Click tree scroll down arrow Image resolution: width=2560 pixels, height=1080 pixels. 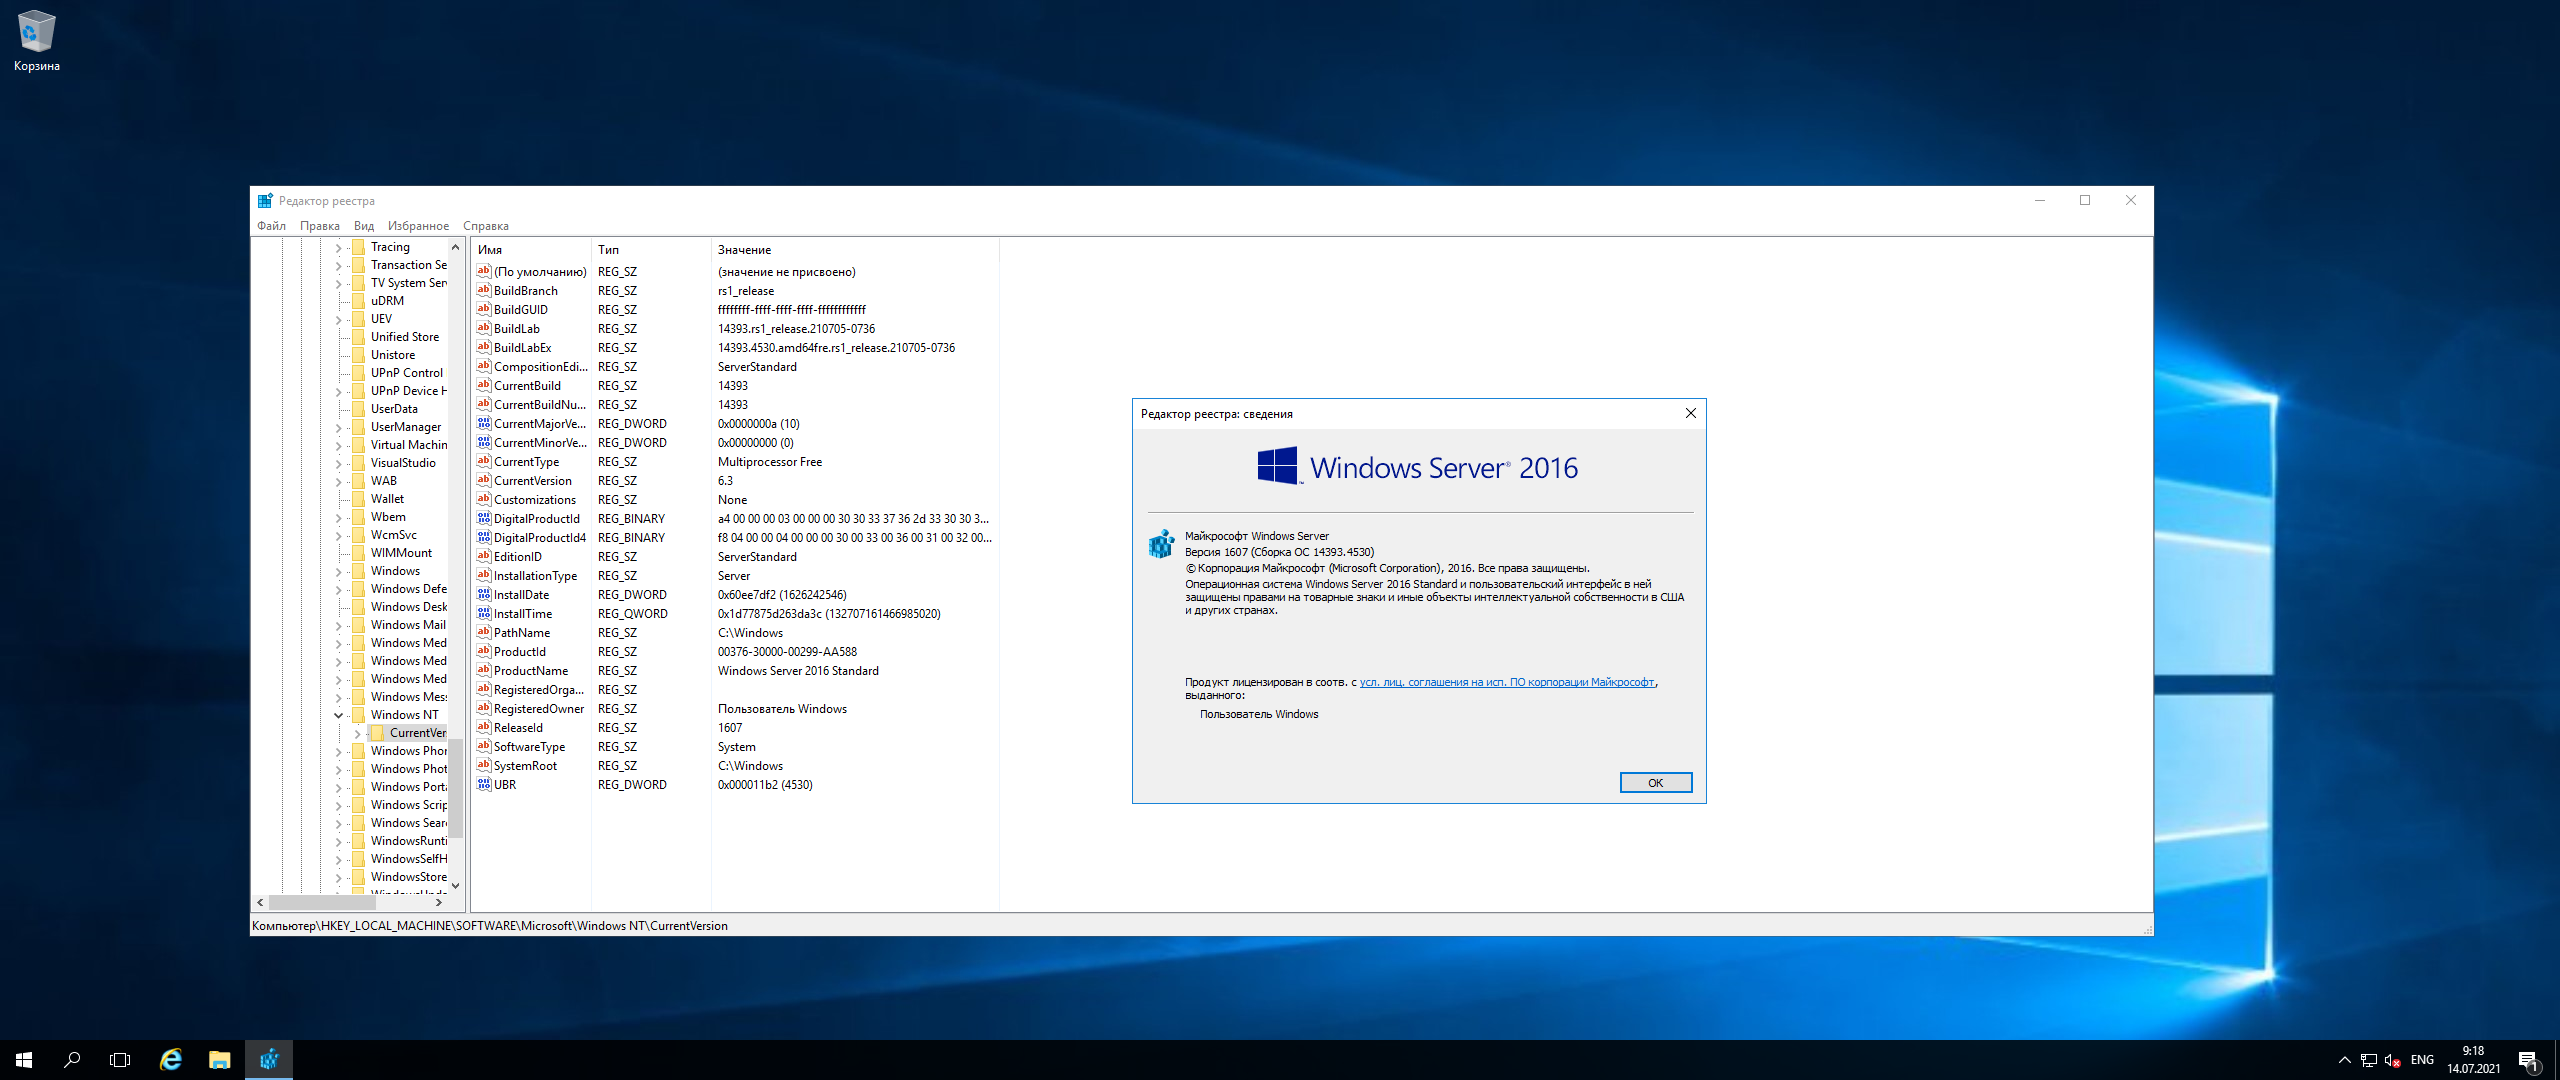point(456,885)
